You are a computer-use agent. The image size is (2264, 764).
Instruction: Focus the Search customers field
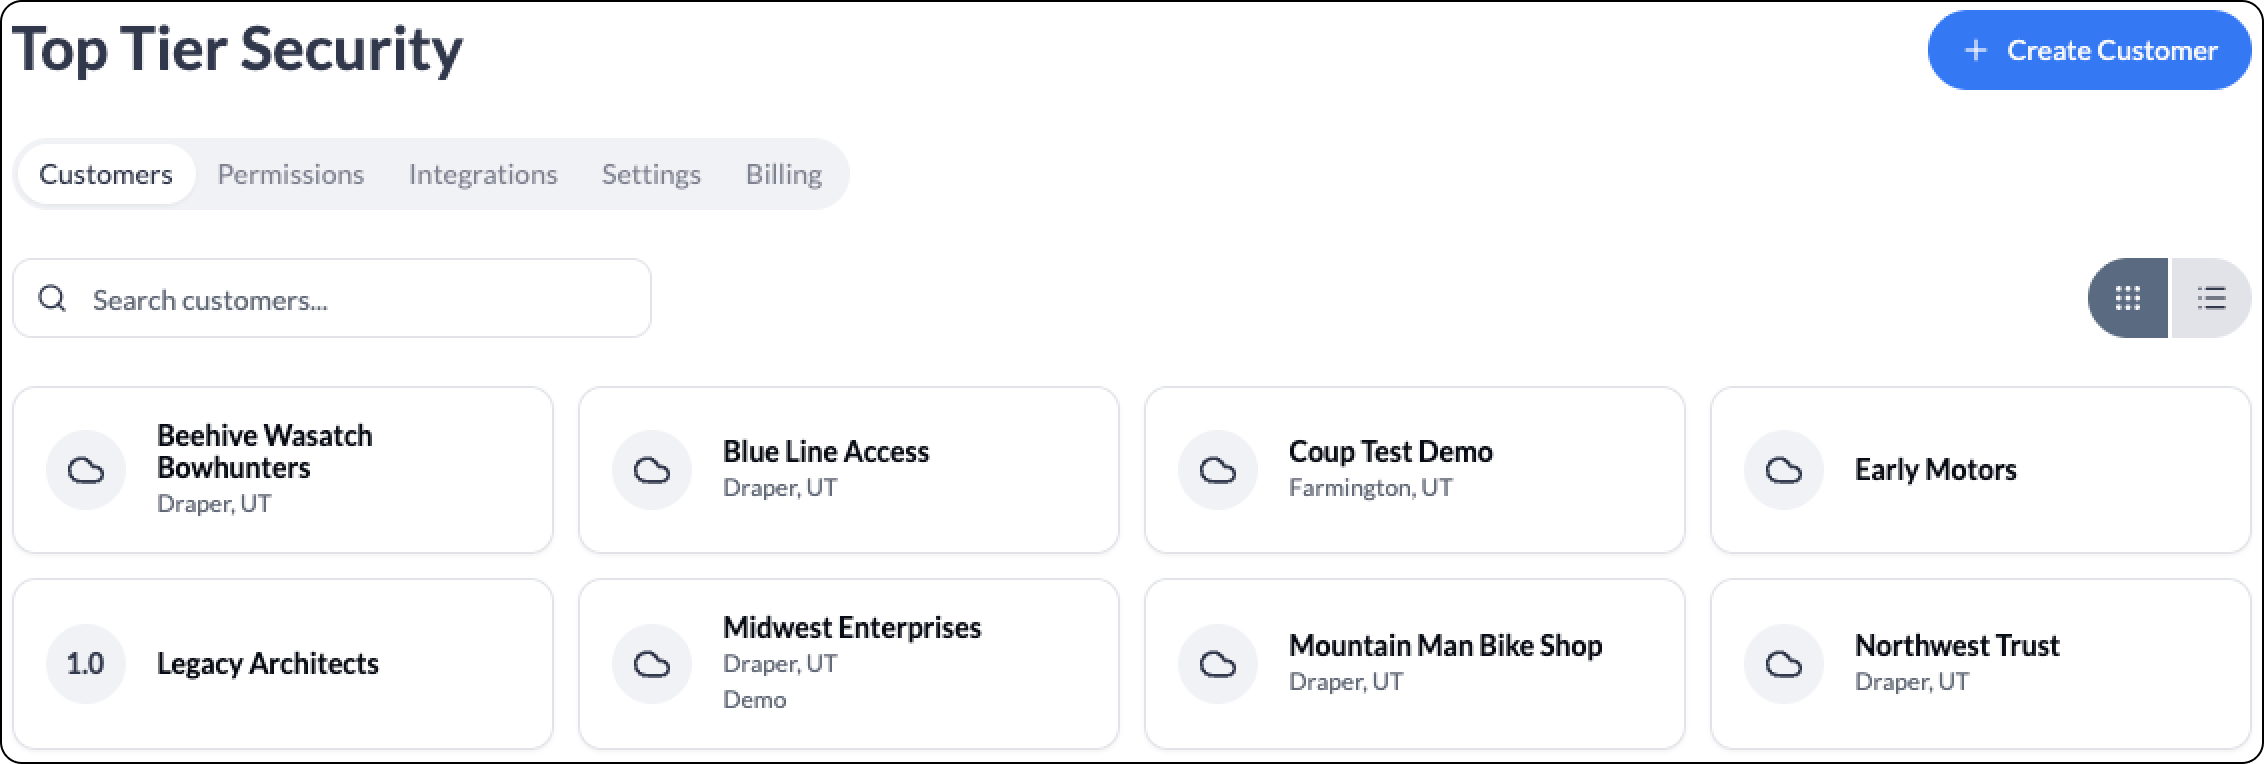pyautogui.click(x=332, y=298)
